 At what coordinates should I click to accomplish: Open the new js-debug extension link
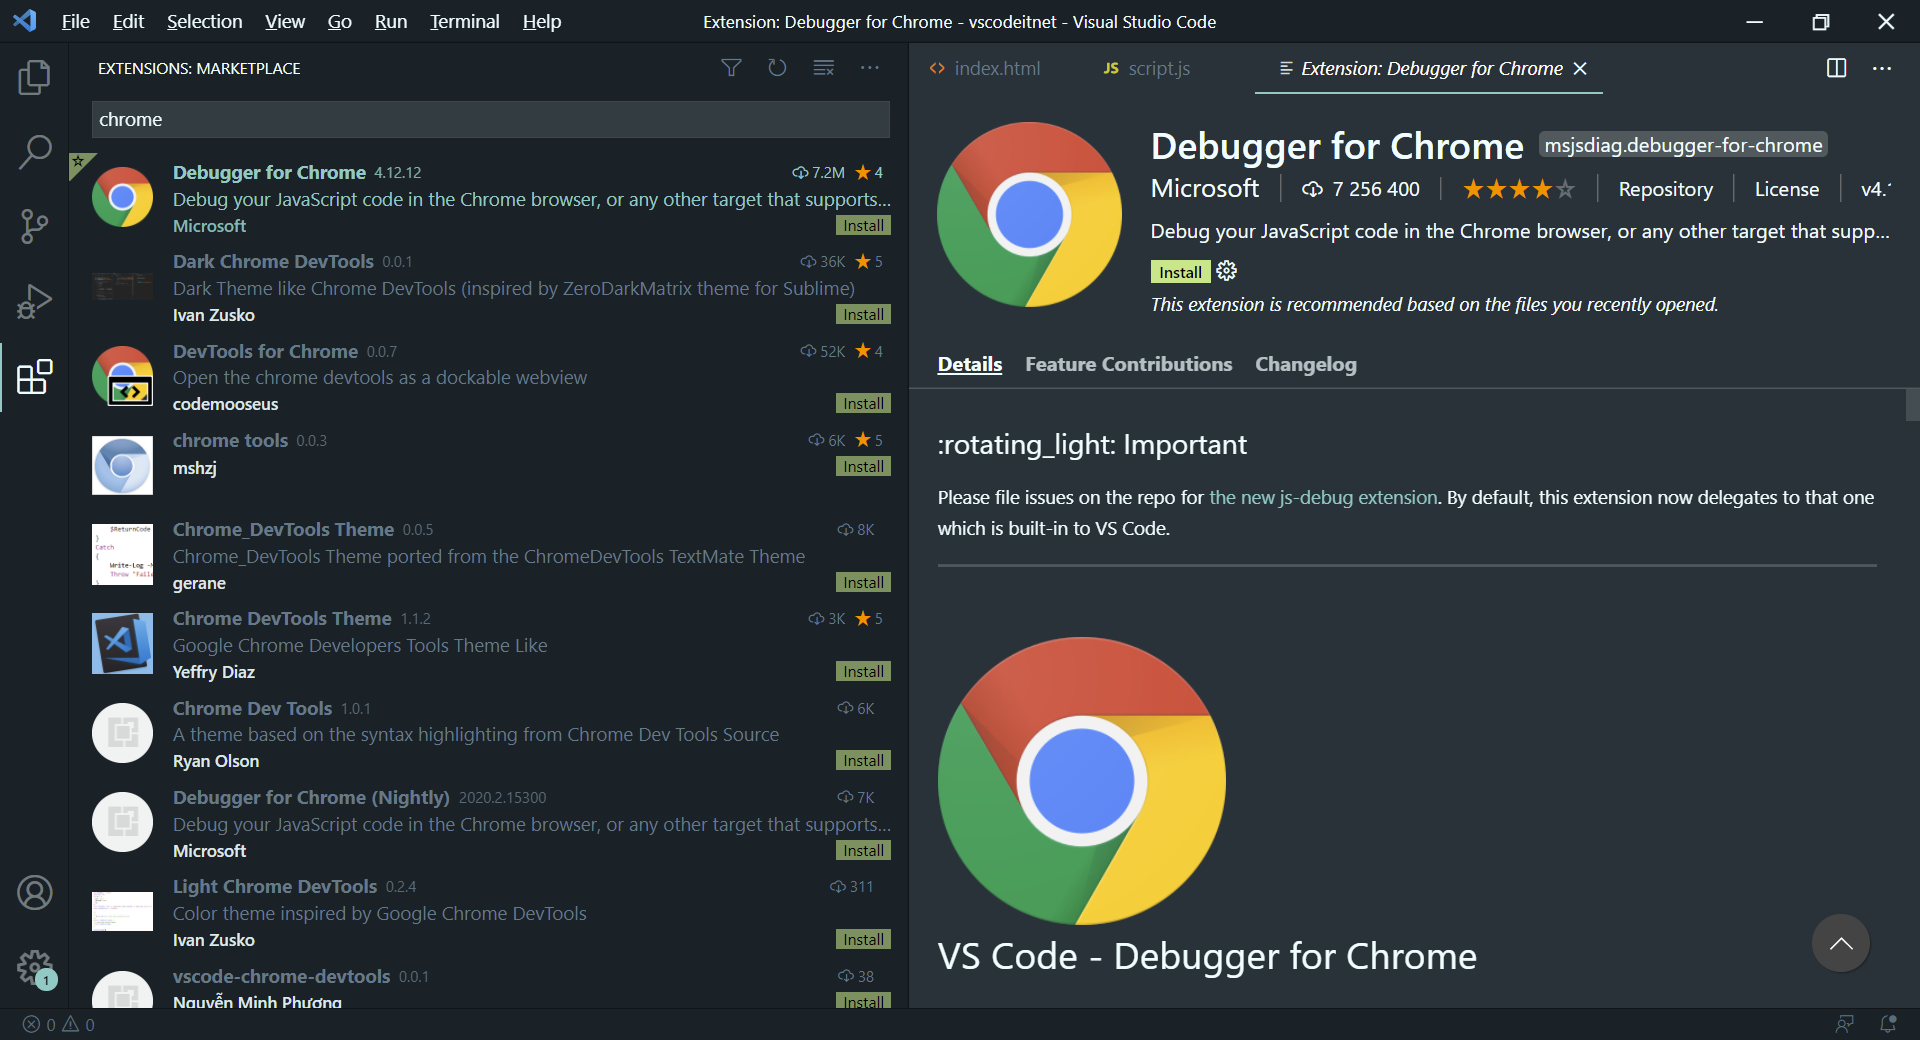pyautogui.click(x=1322, y=497)
